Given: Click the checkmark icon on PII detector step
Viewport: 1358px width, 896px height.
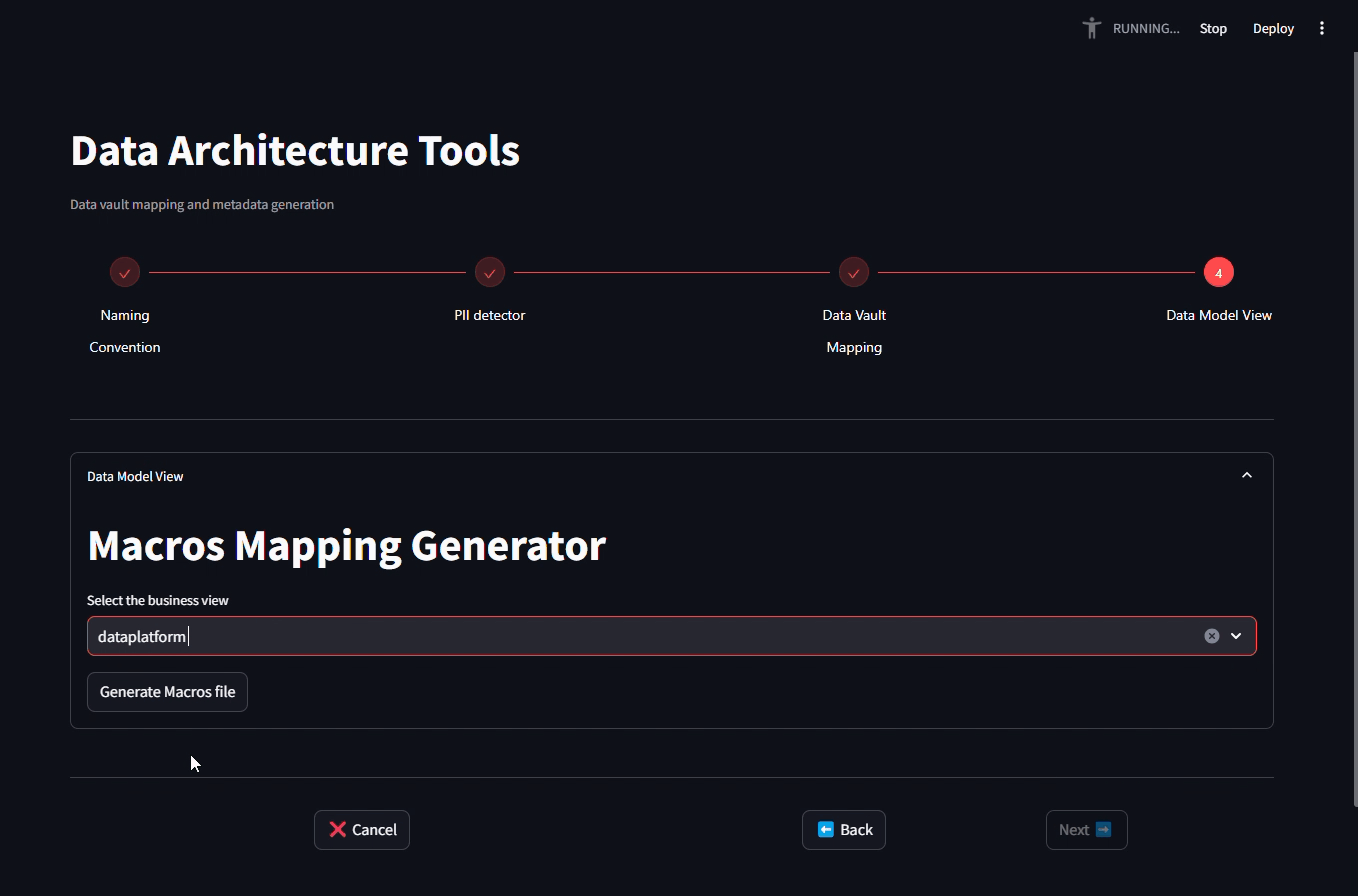Looking at the screenshot, I should pos(490,272).
